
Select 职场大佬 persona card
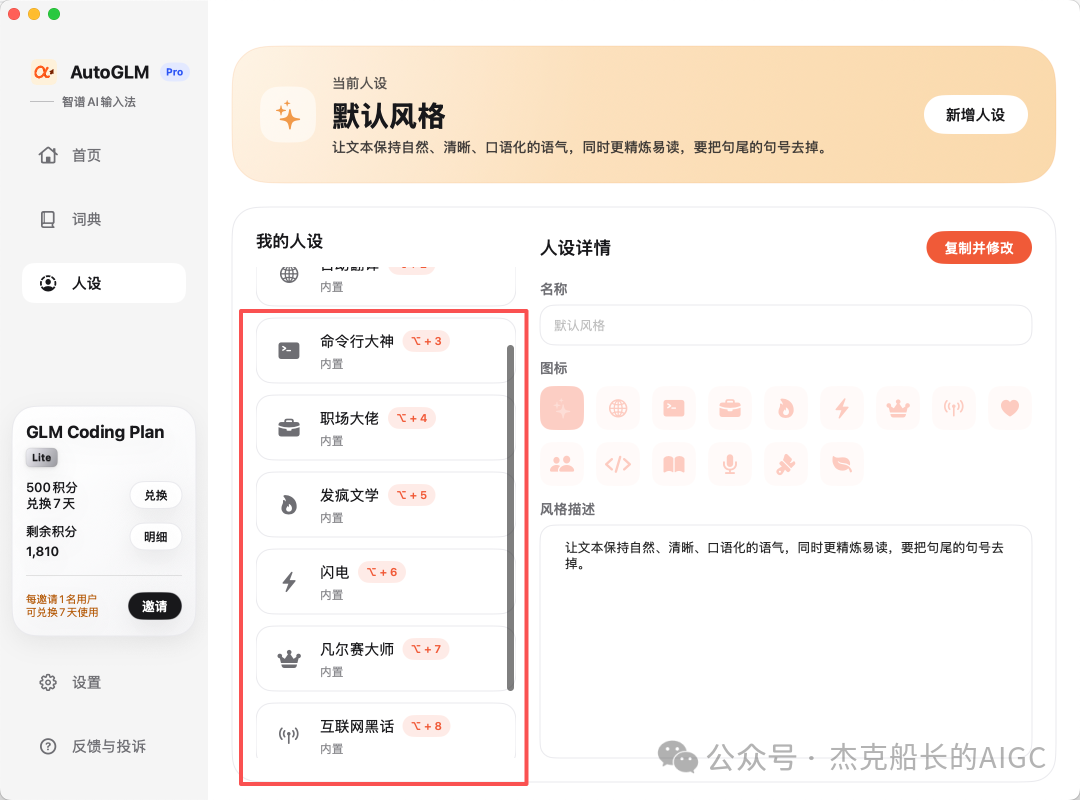(385, 427)
